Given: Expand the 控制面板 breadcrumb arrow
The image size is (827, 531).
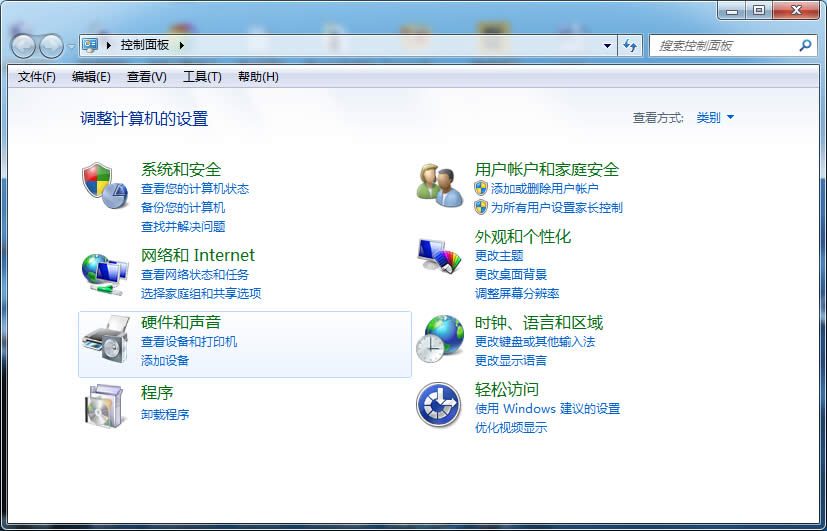Looking at the screenshot, I should click(x=183, y=46).
